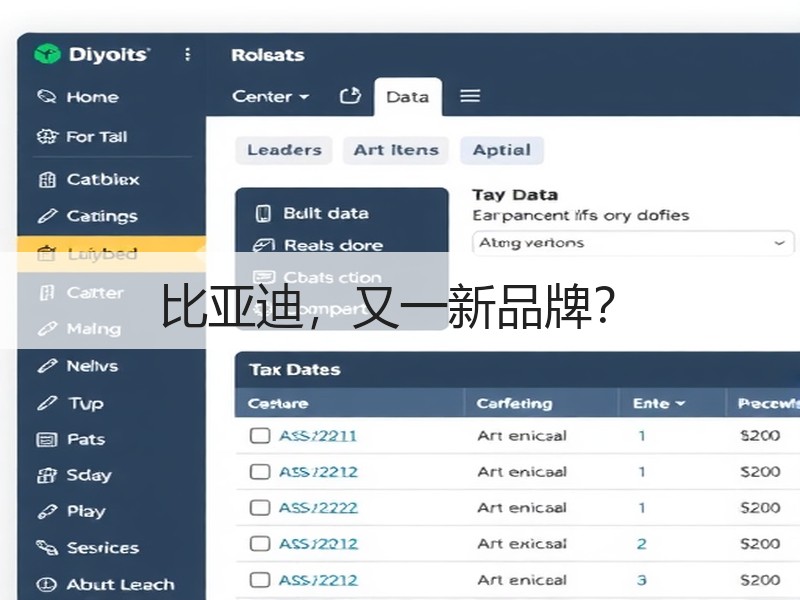Select the Leaders tab pill

284,150
